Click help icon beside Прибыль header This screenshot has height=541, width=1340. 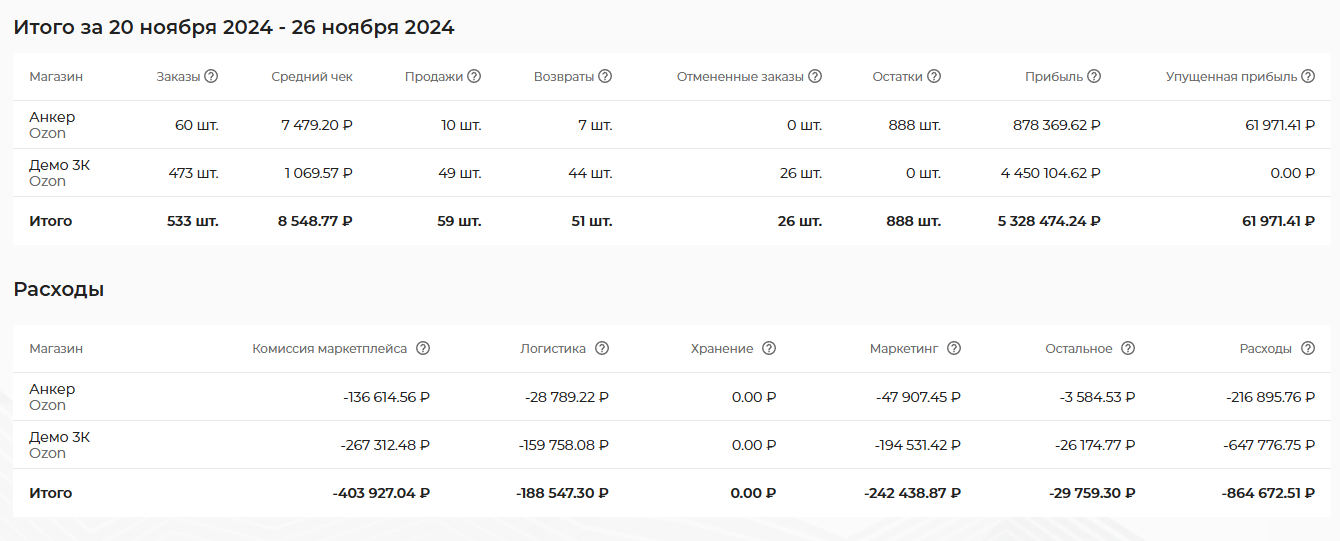[1094, 77]
